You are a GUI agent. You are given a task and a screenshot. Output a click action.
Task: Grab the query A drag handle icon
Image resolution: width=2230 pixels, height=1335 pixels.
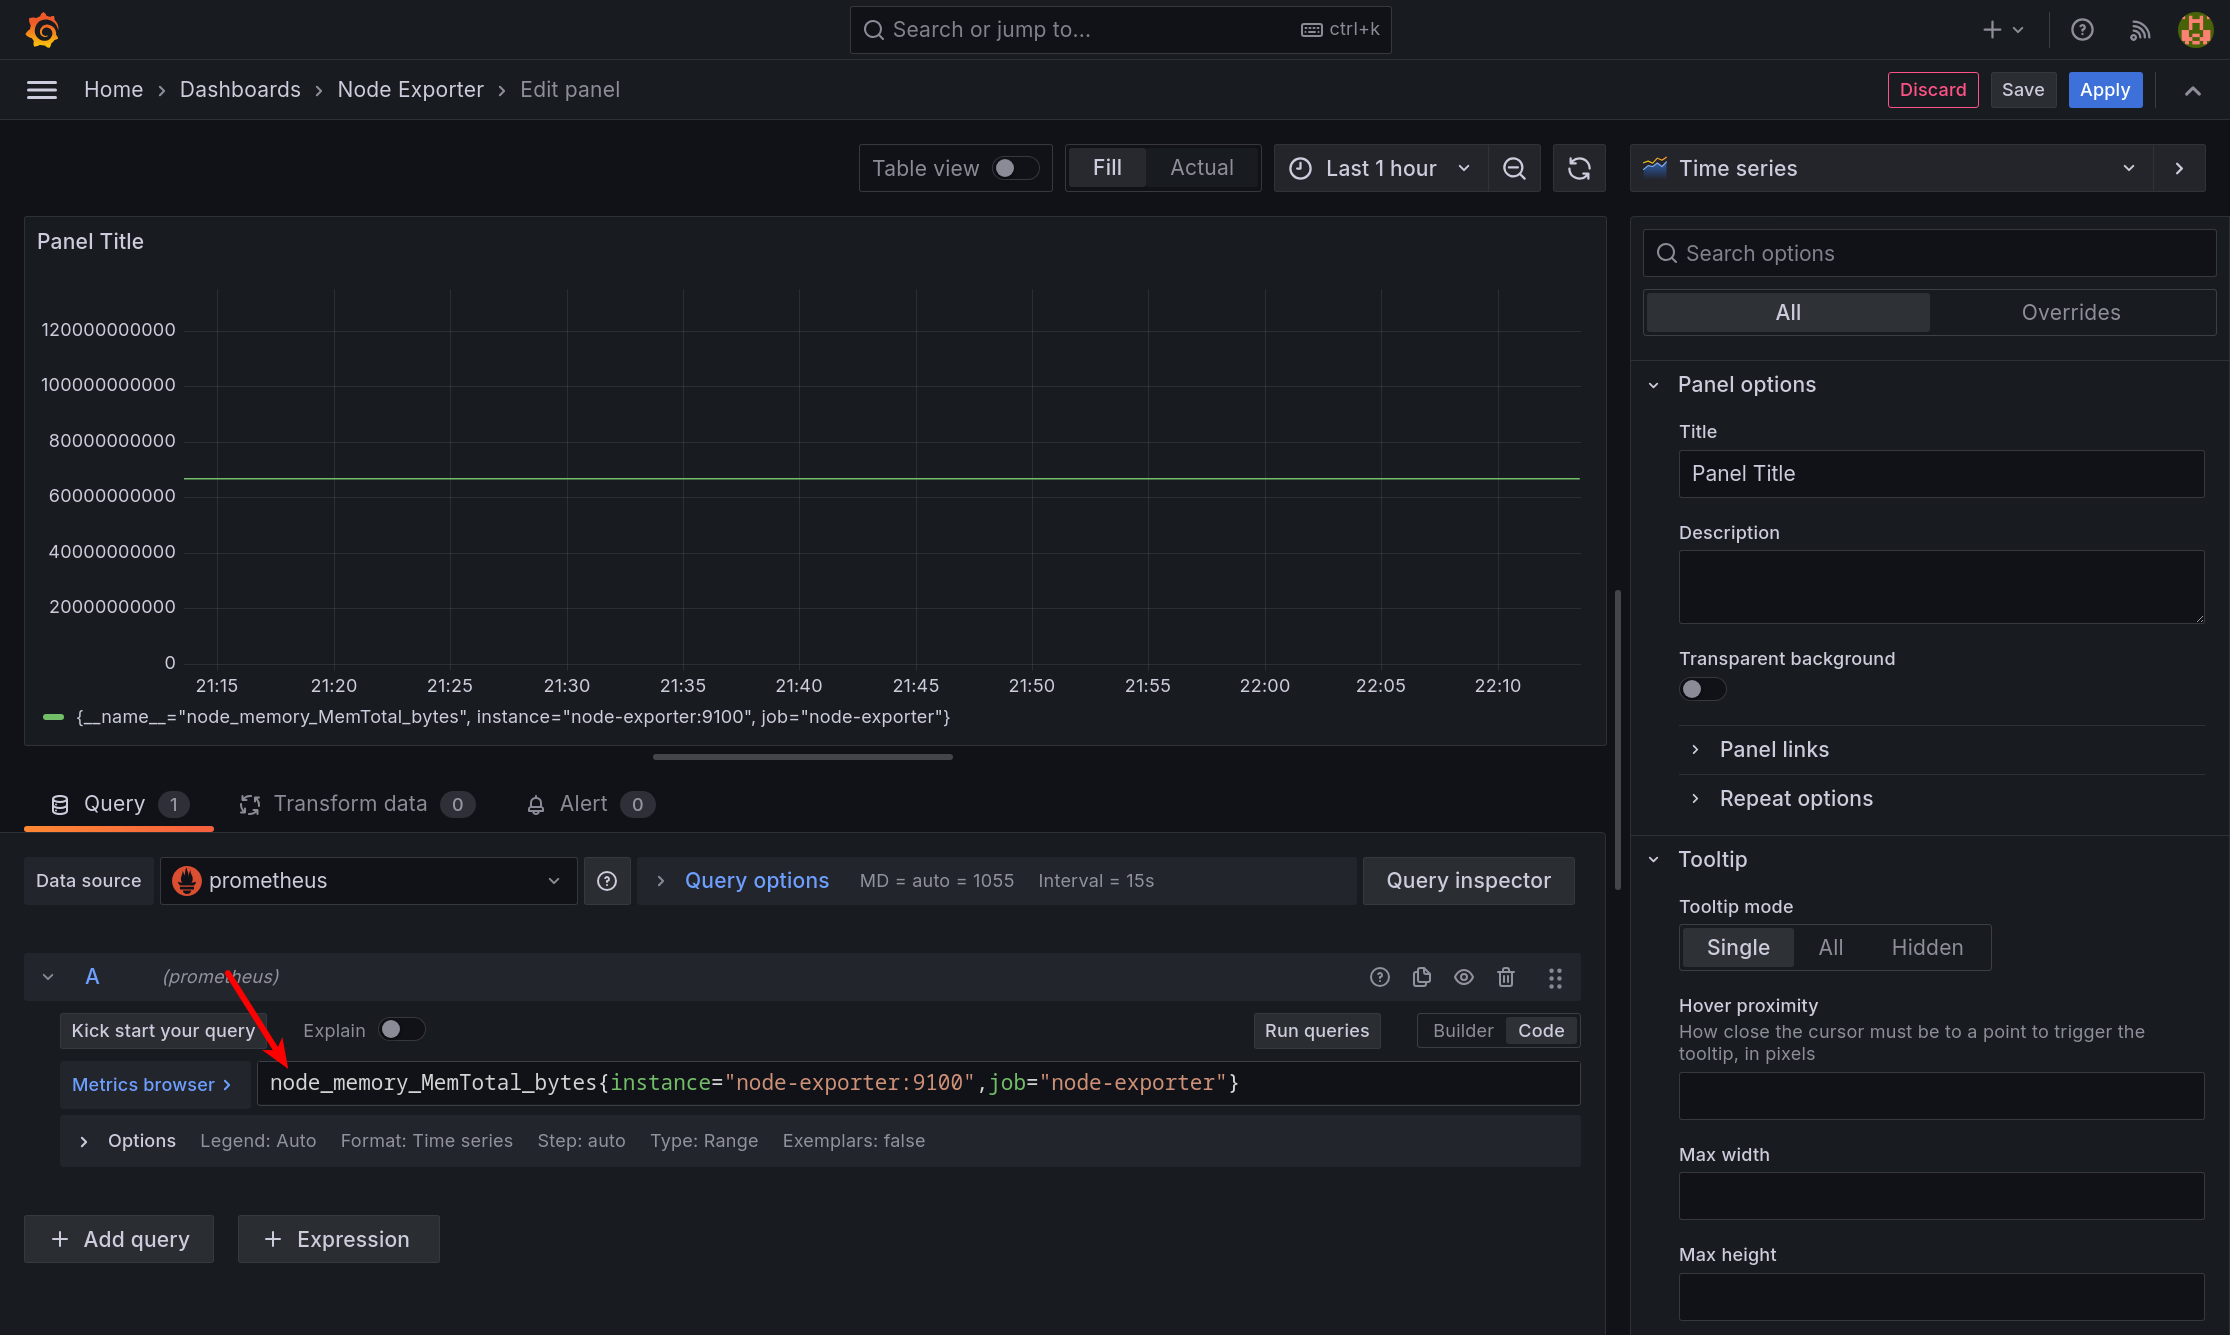pyautogui.click(x=1555, y=978)
